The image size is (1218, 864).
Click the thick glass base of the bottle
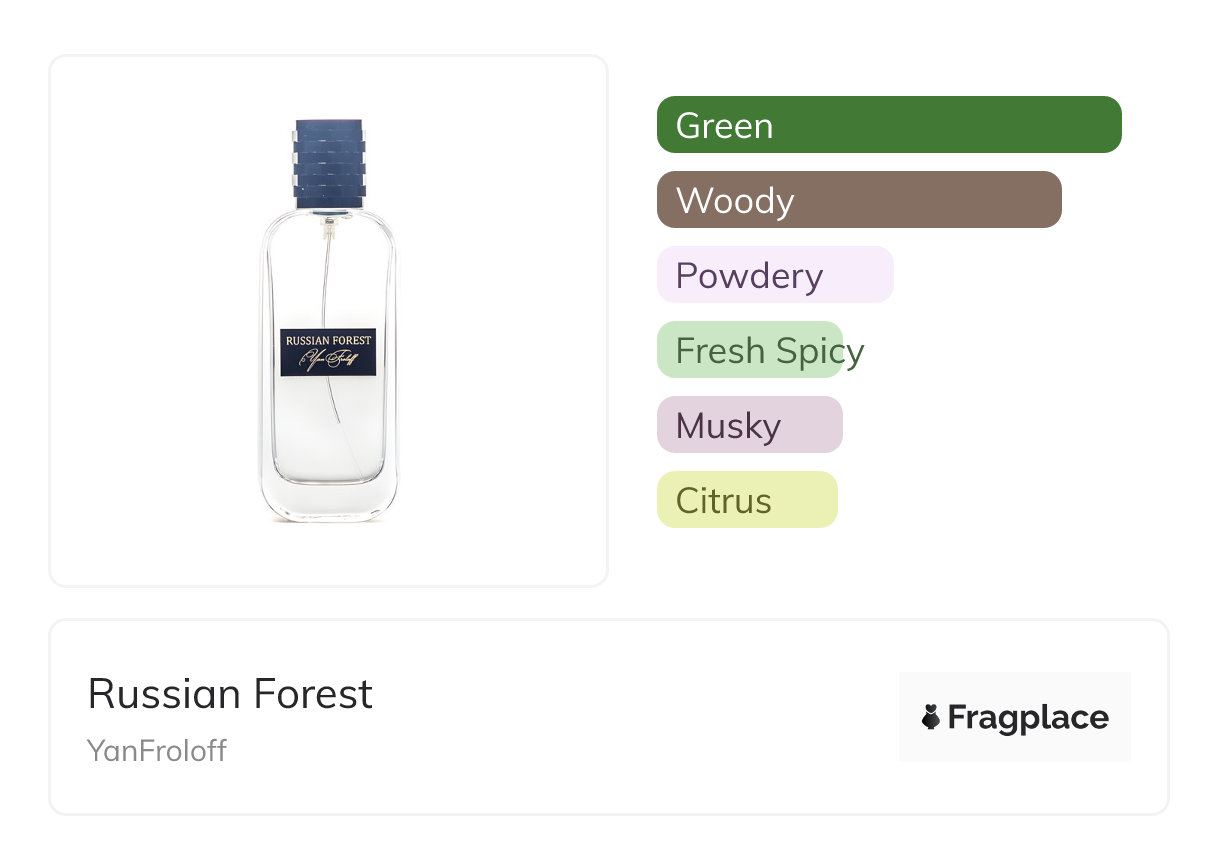pos(328,503)
